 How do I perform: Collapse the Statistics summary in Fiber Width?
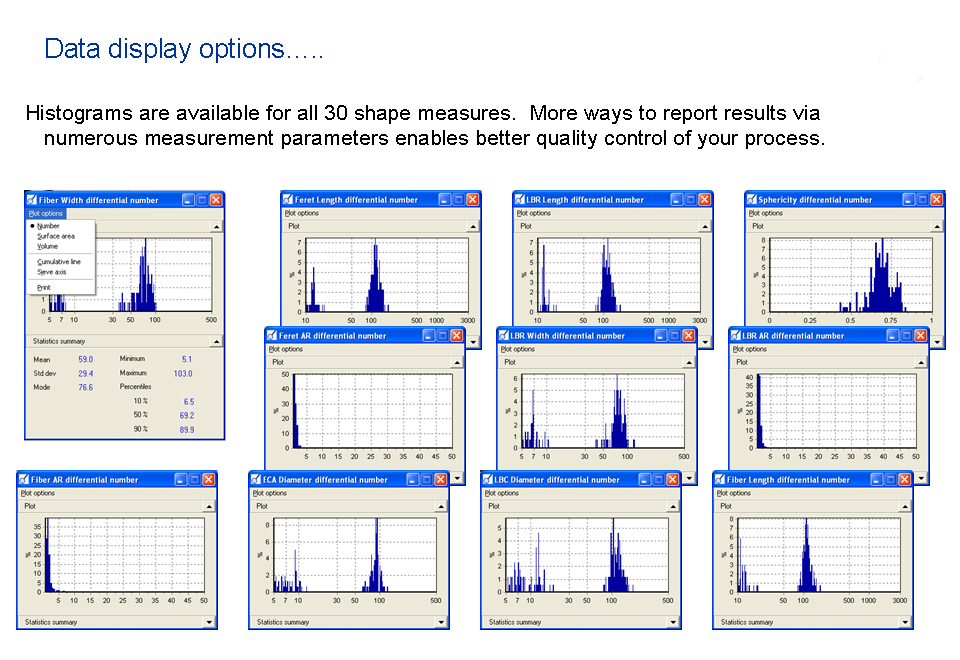(216, 342)
